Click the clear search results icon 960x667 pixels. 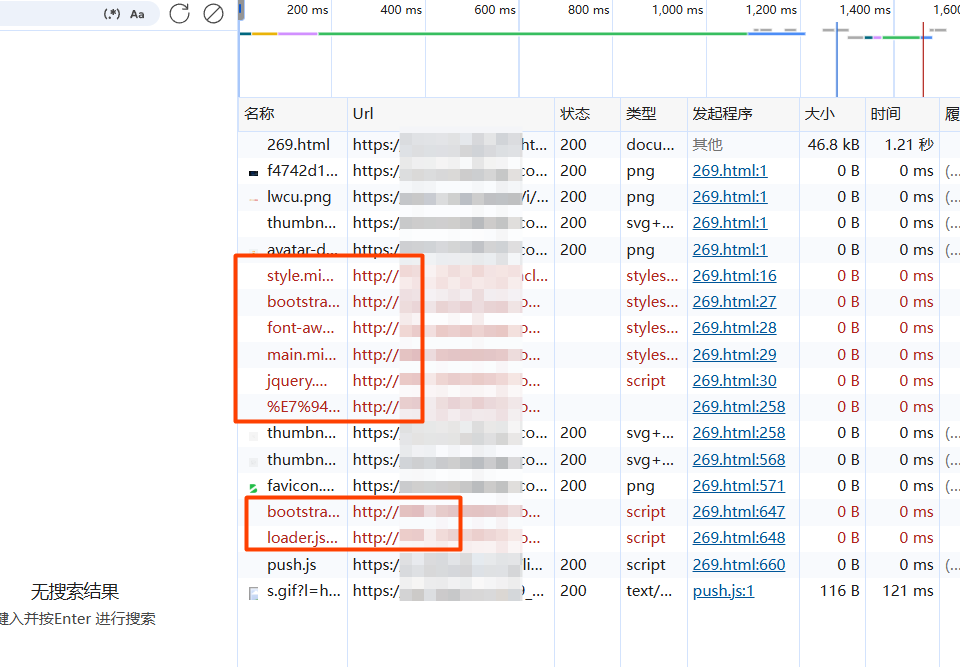213,13
